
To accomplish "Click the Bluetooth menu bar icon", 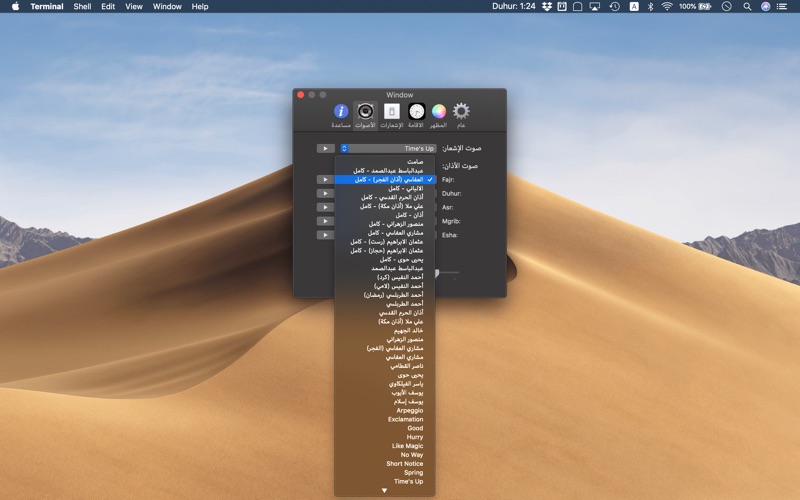I will tap(651, 7).
